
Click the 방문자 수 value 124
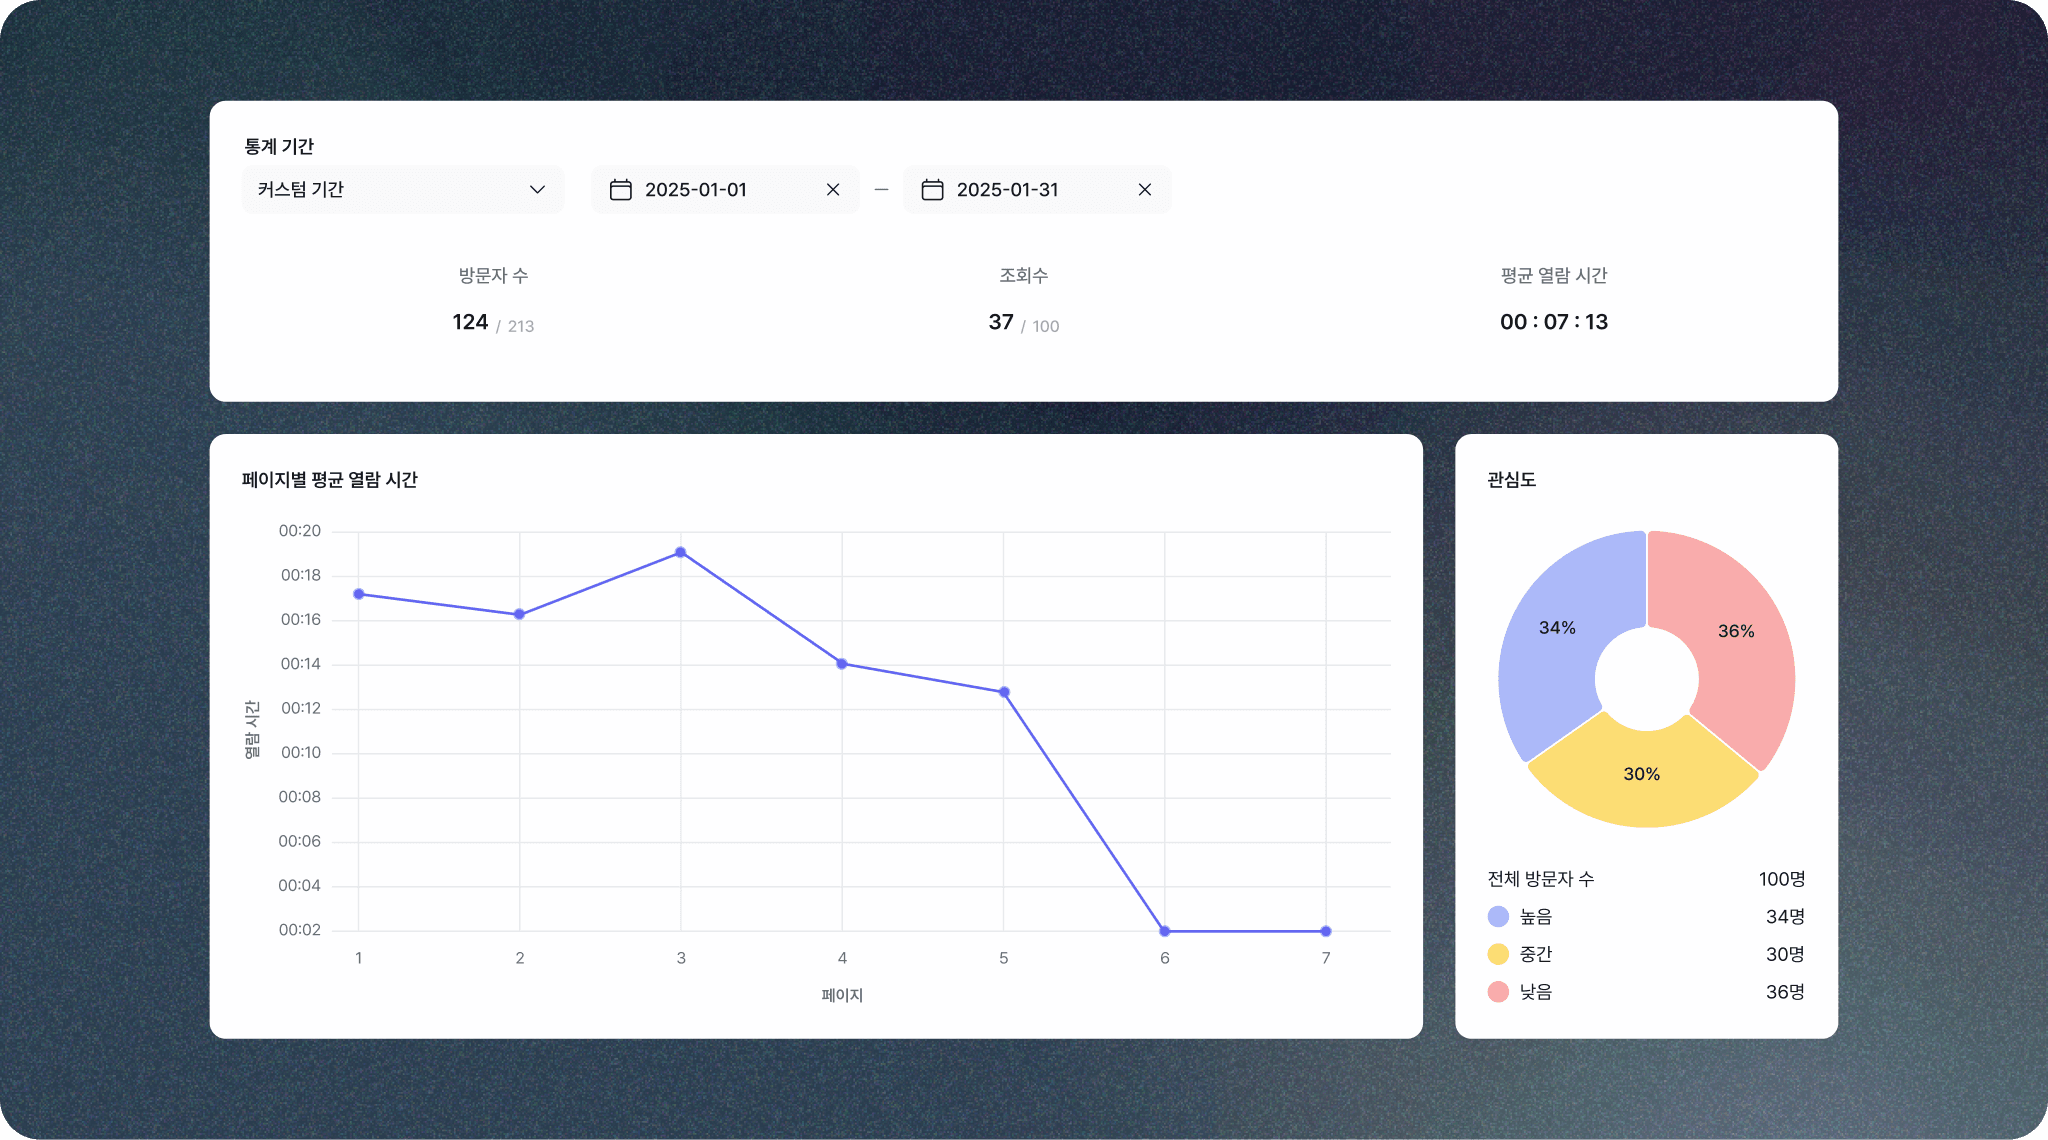tap(470, 322)
